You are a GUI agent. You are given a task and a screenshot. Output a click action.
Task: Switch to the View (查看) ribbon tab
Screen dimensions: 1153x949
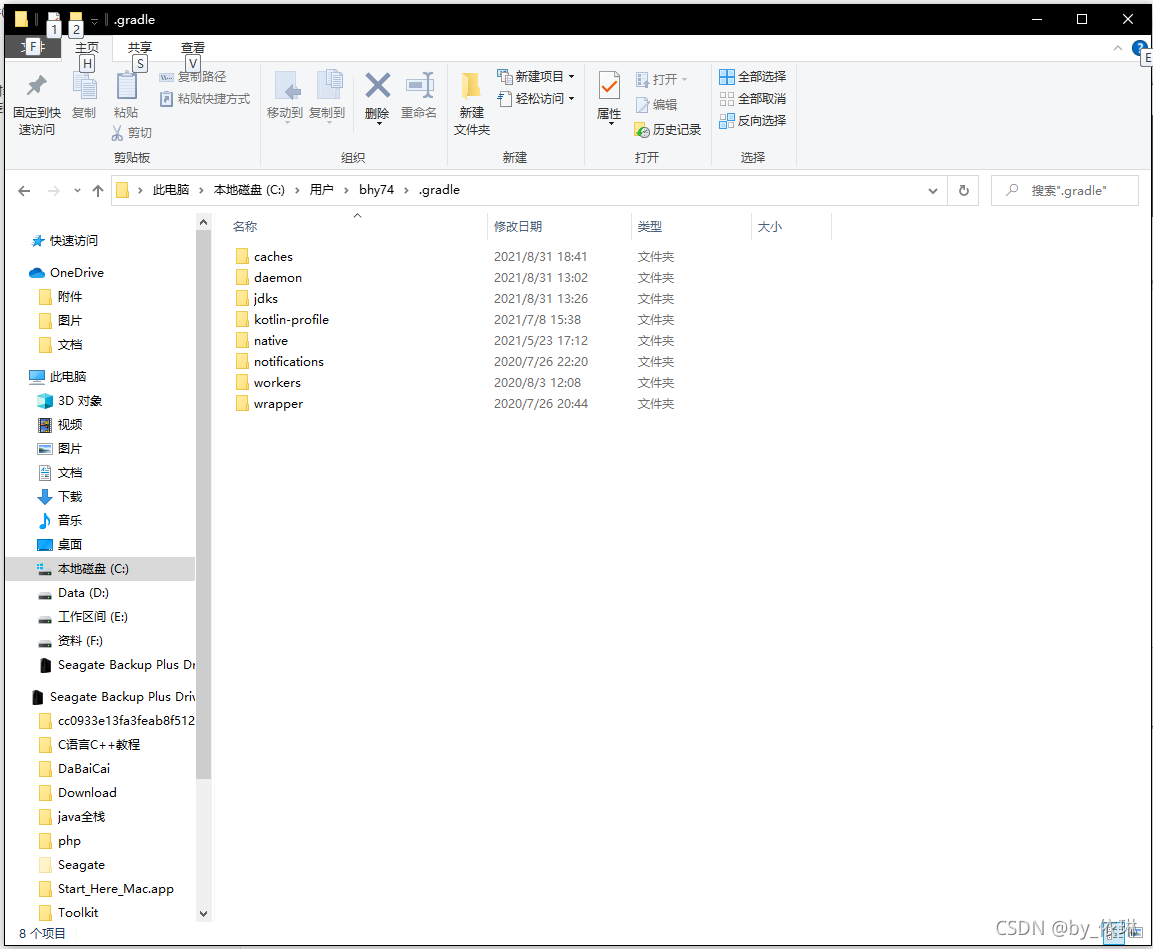193,48
